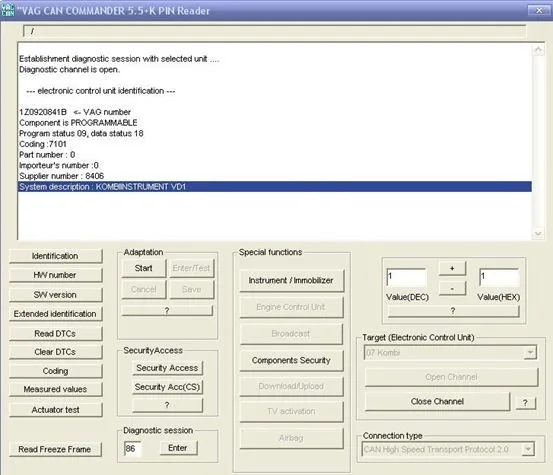Click scroll up arrow in log panel
The width and height of the screenshot is (553, 475).
pyautogui.click(x=538, y=49)
